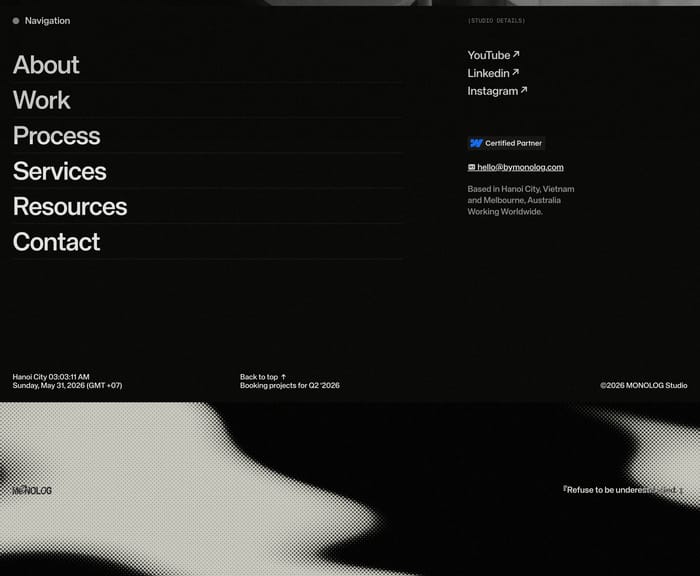Viewport: 700px width, 576px height.
Task: Click the envelope icon before the email
Action: click(471, 167)
